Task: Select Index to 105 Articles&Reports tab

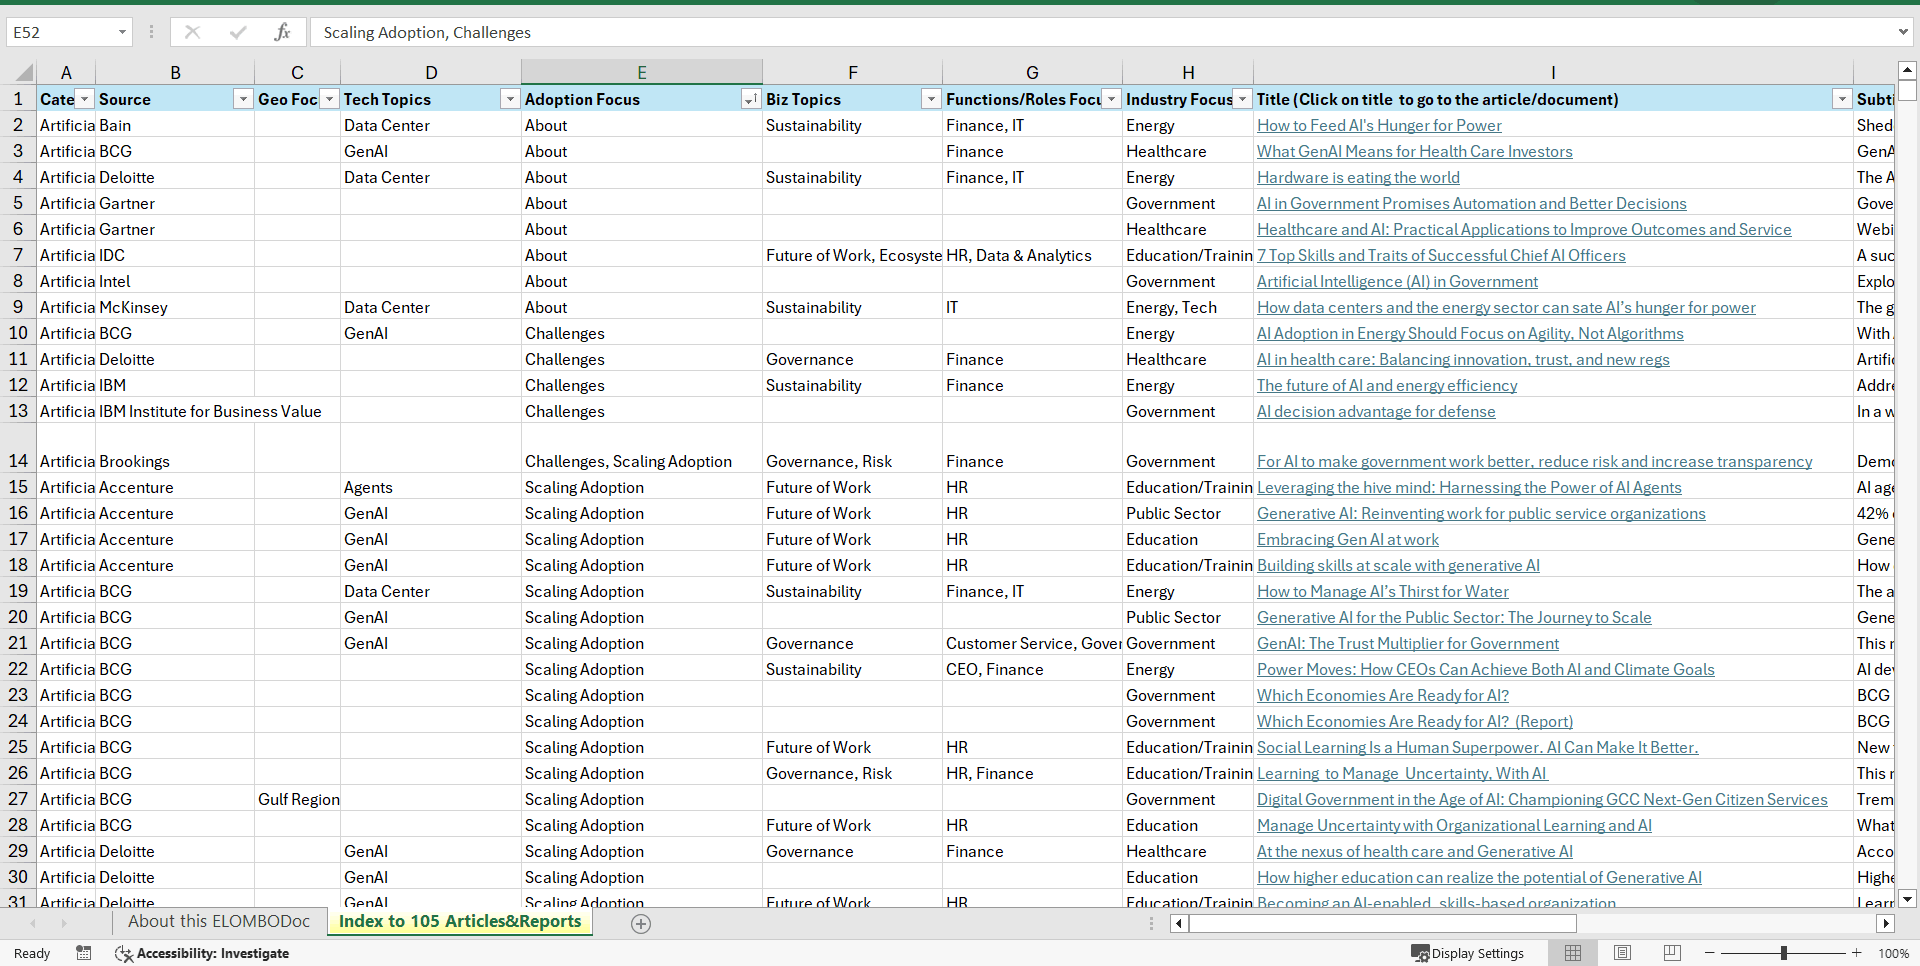Action: [460, 922]
